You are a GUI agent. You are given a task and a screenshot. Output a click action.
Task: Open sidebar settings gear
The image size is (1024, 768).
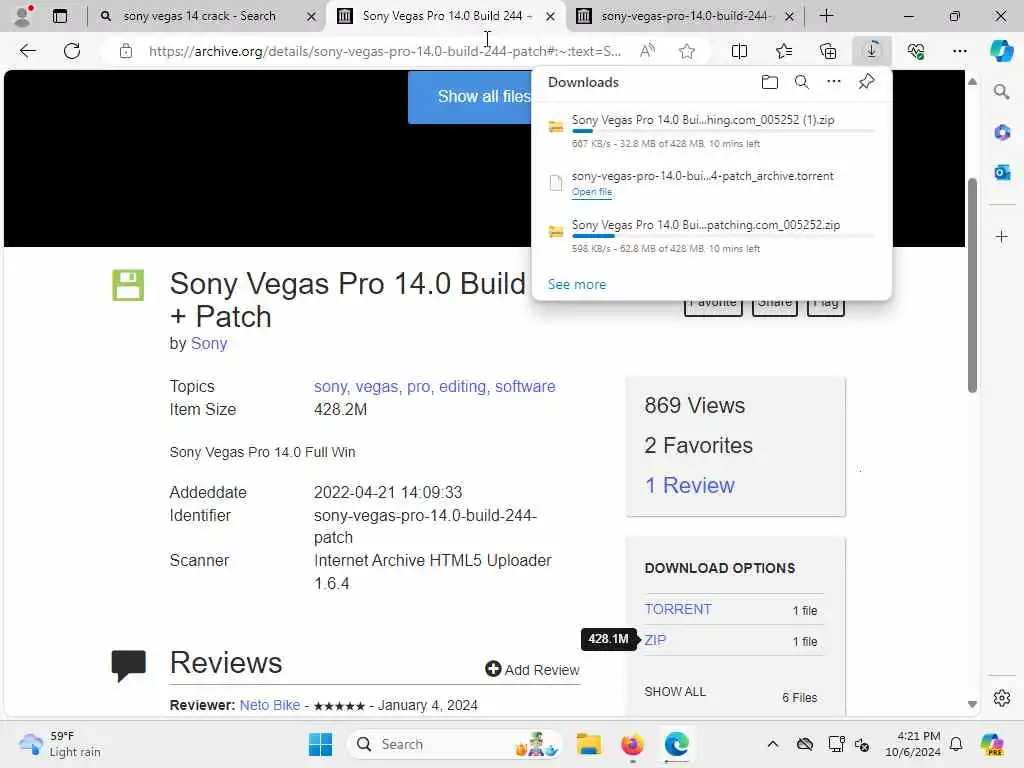1002,698
